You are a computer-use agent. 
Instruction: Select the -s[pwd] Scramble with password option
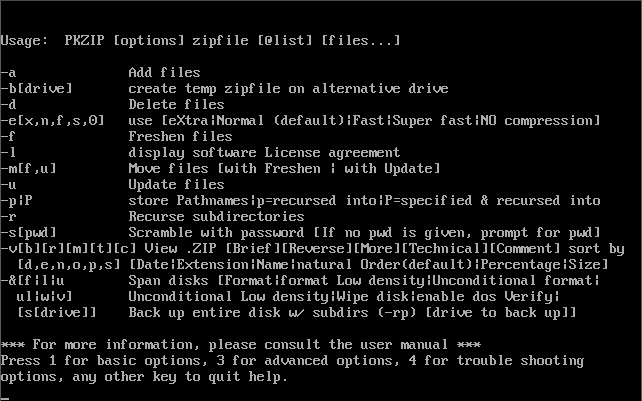point(300,232)
